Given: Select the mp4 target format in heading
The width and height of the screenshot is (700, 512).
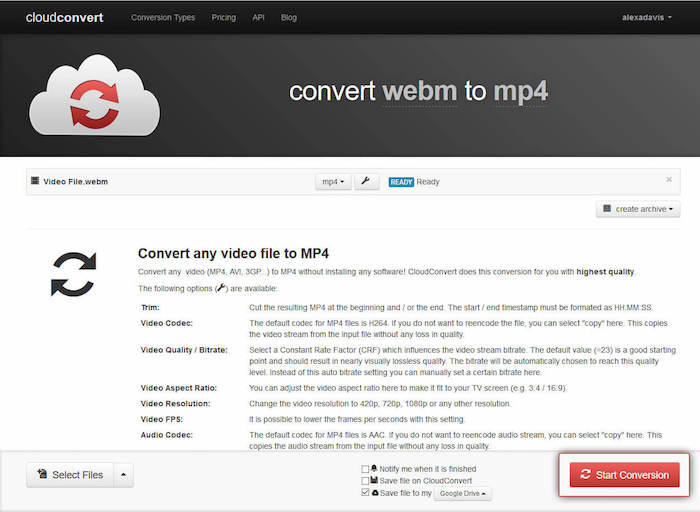Looking at the screenshot, I should coord(520,92).
